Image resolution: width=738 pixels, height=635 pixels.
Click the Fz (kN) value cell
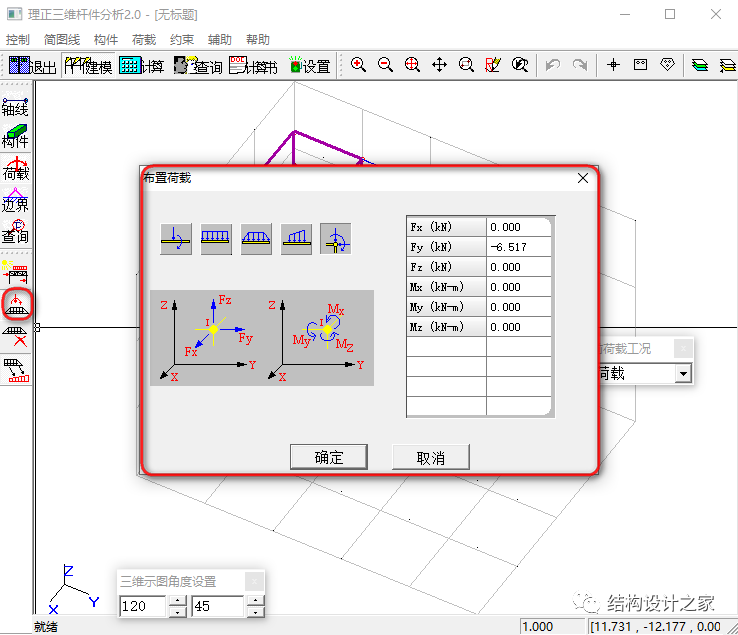pos(519,267)
